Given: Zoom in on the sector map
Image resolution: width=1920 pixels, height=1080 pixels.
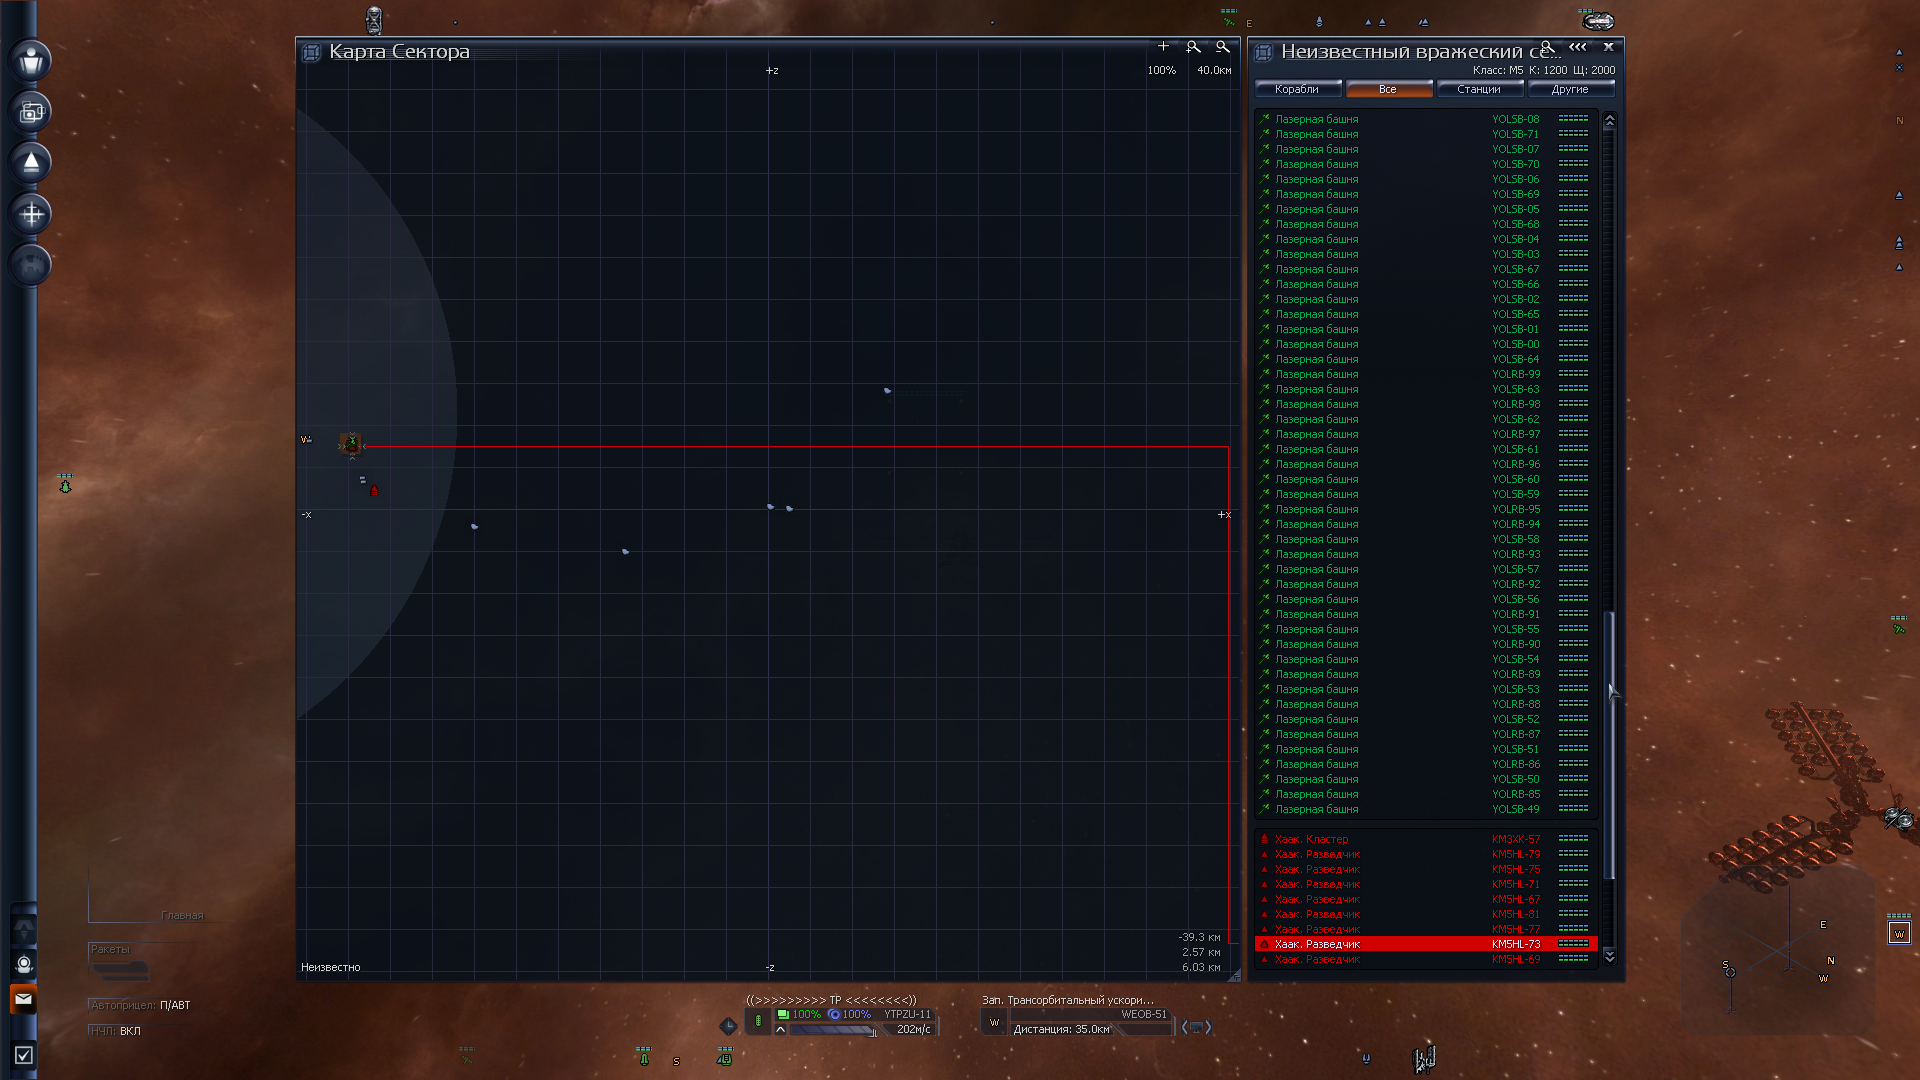Looking at the screenshot, I should click(1193, 47).
